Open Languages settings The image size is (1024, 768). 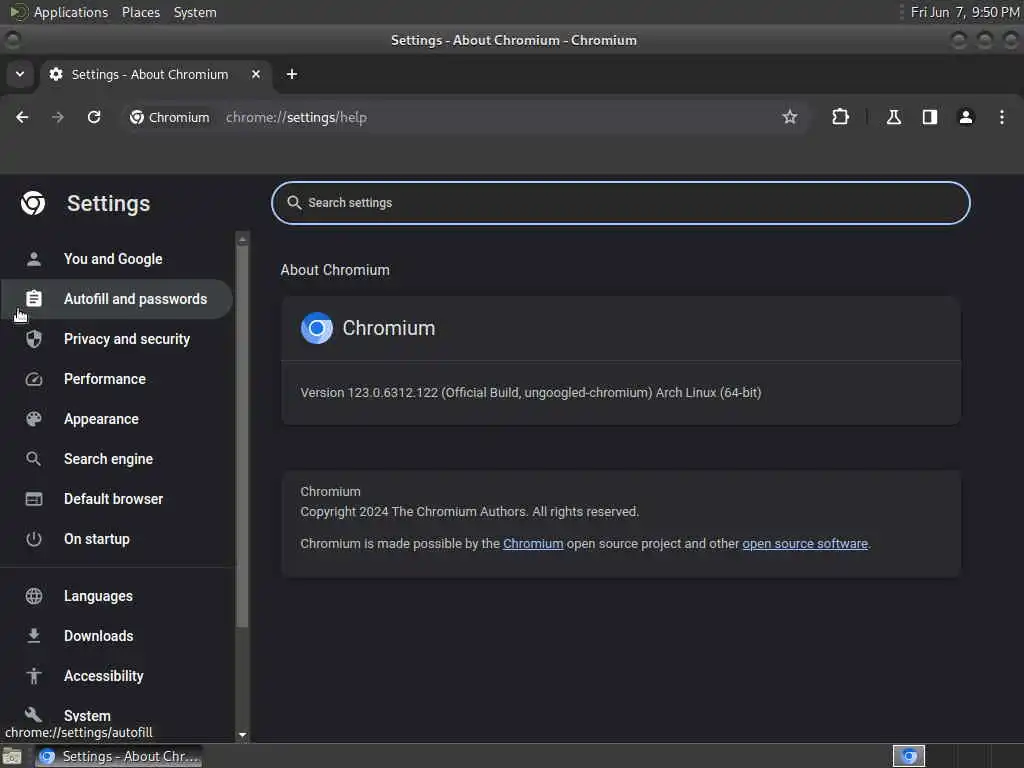116,596
